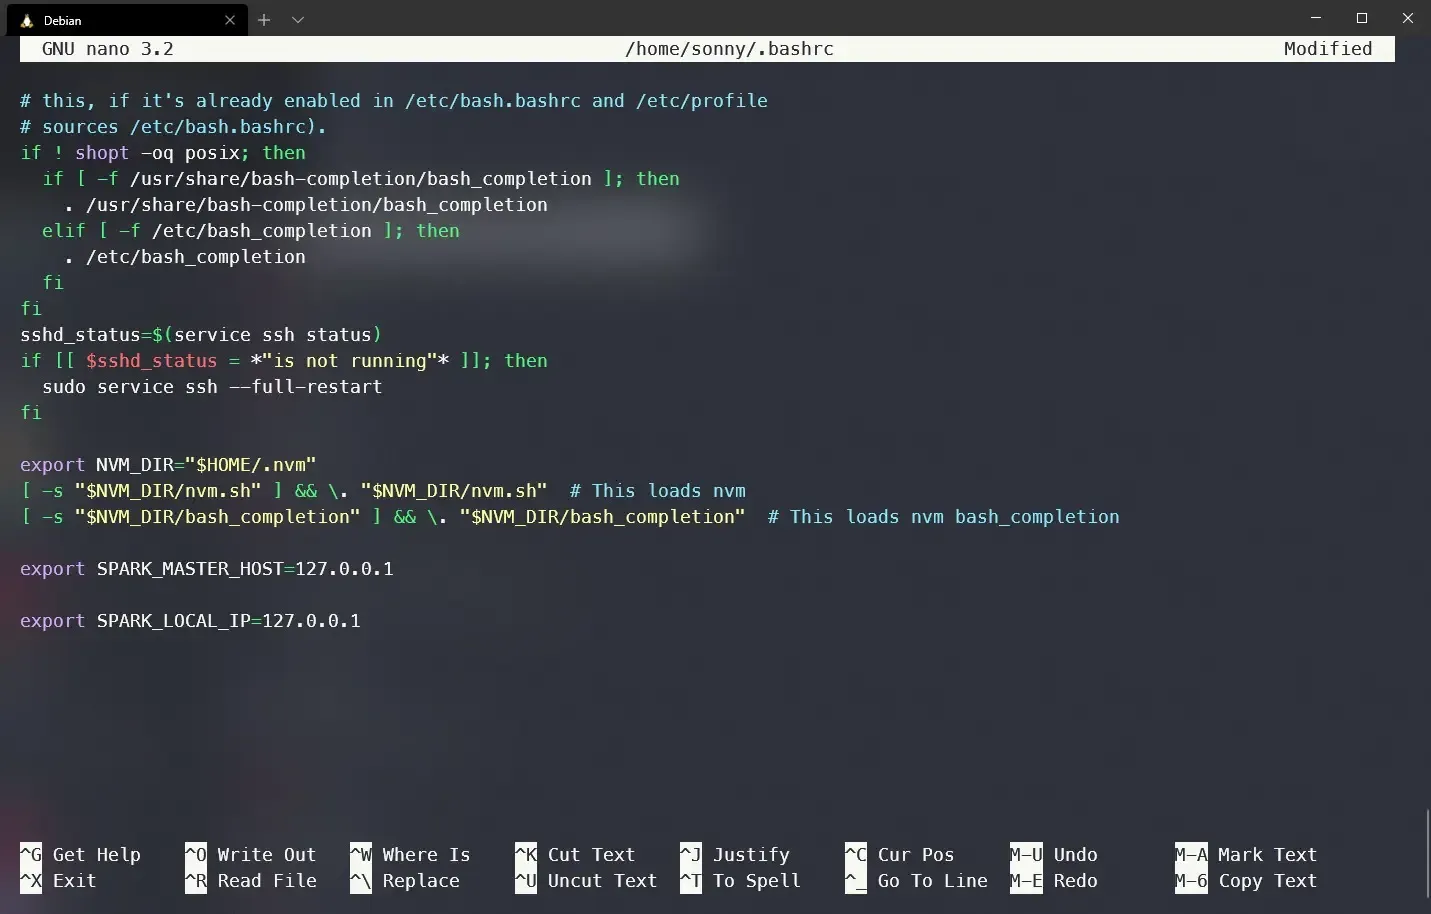Place cursor on the NVM_DIR export line
The width and height of the screenshot is (1431, 914).
click(168, 465)
